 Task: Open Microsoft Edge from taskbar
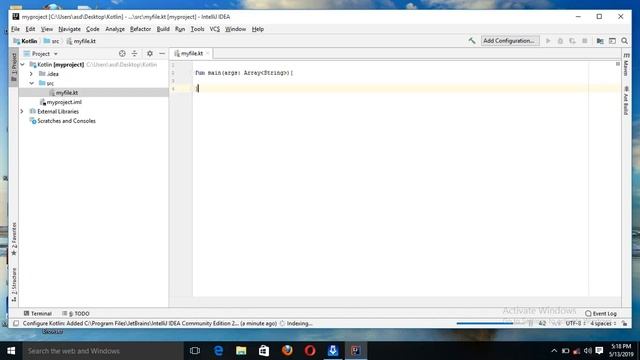[218, 351]
